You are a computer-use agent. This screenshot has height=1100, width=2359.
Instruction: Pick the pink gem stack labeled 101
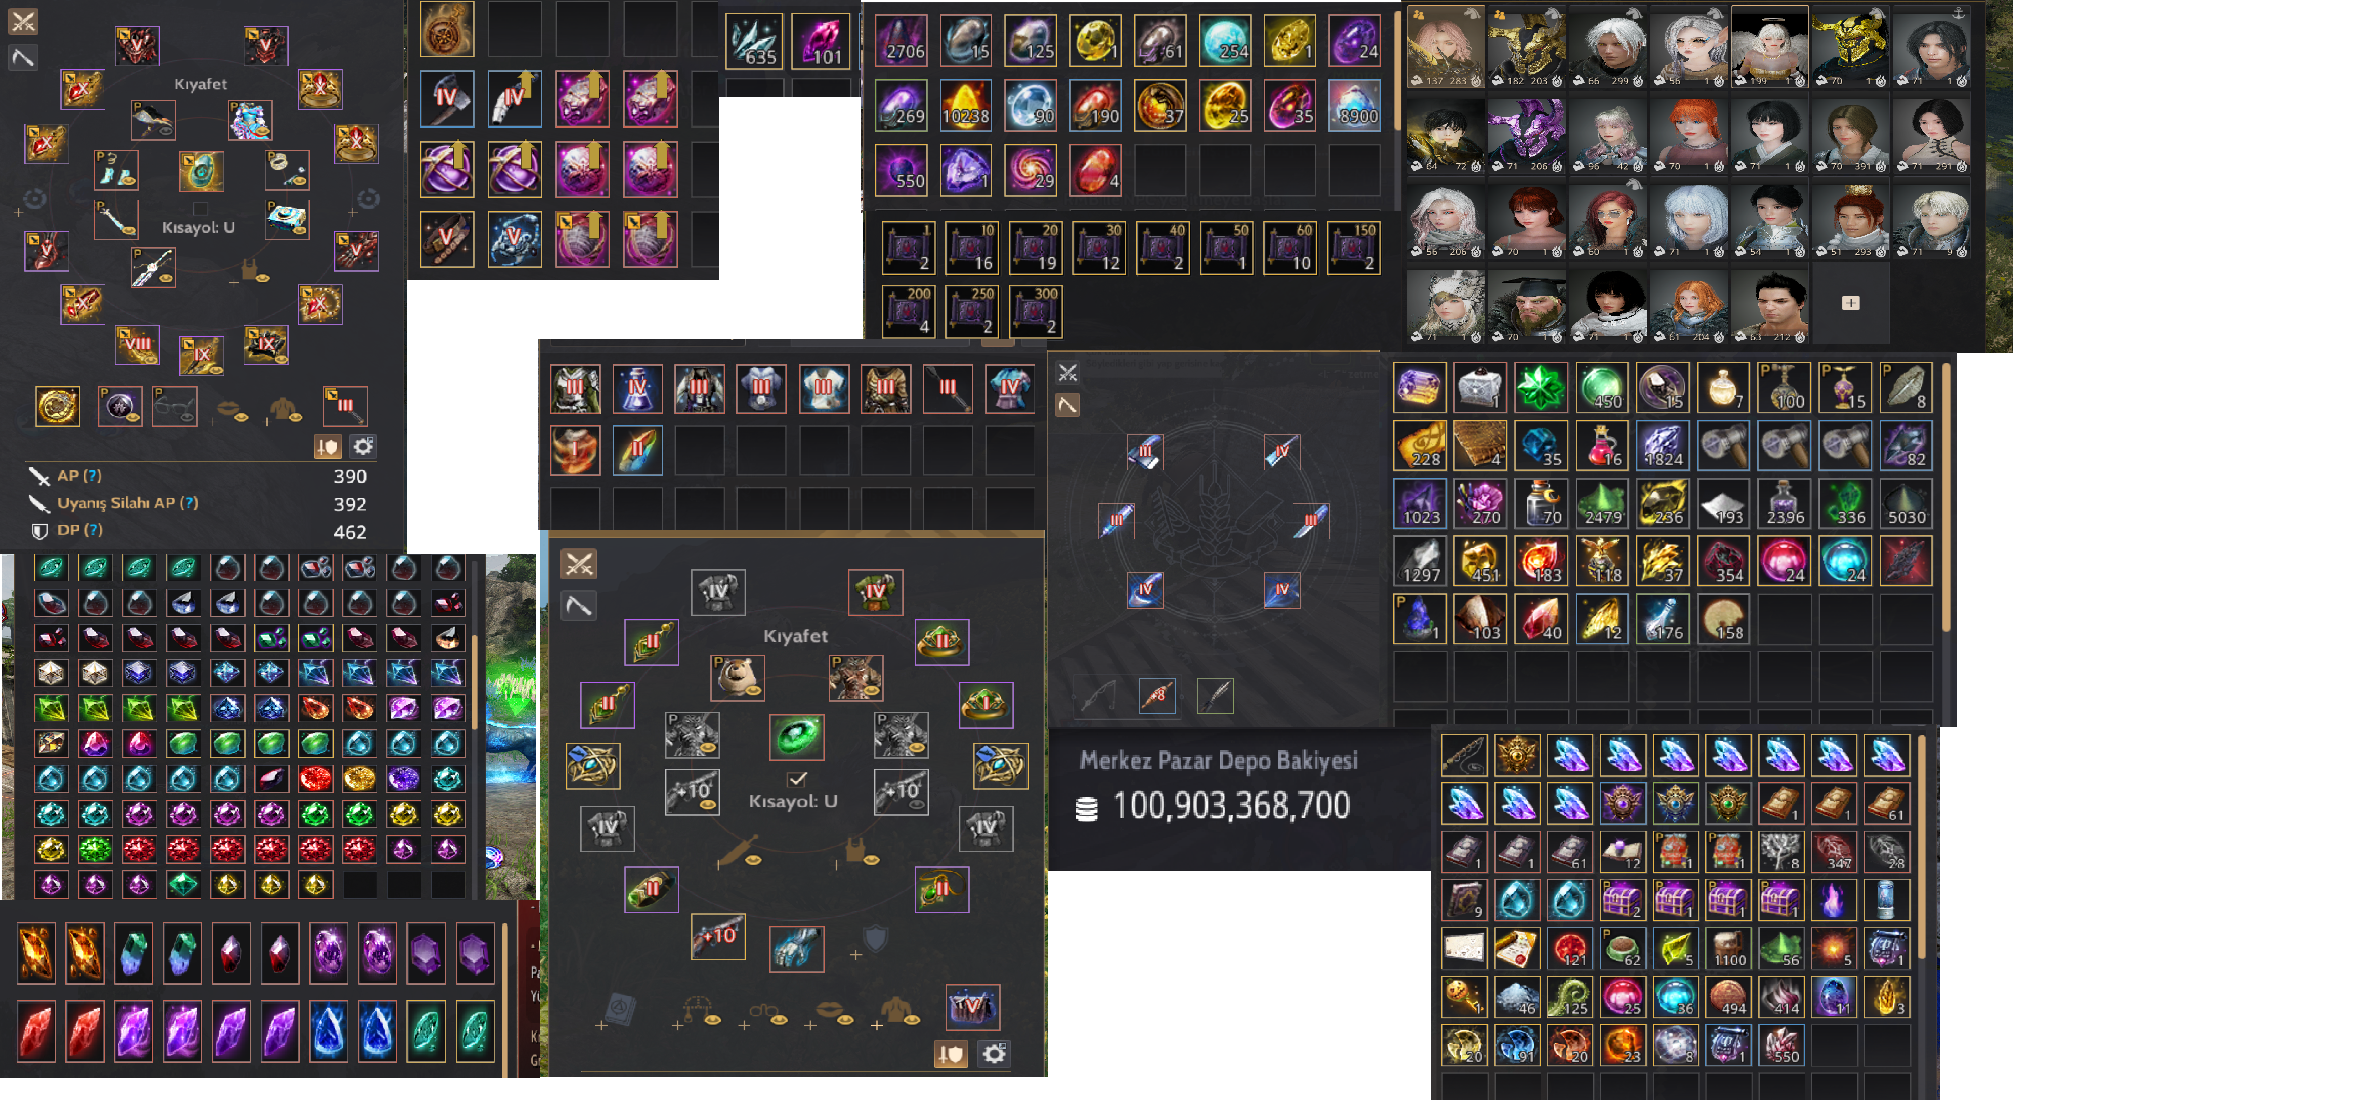tap(820, 42)
